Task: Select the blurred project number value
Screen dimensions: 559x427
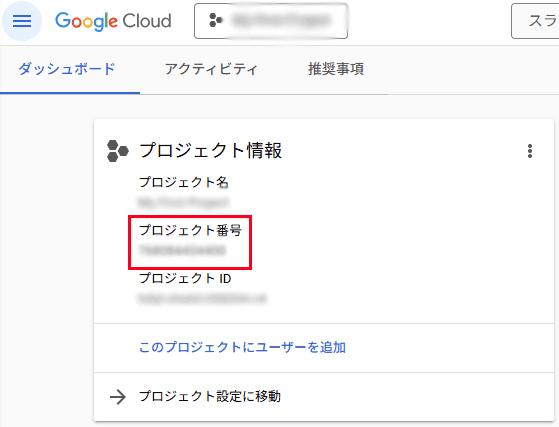Action: 182,250
